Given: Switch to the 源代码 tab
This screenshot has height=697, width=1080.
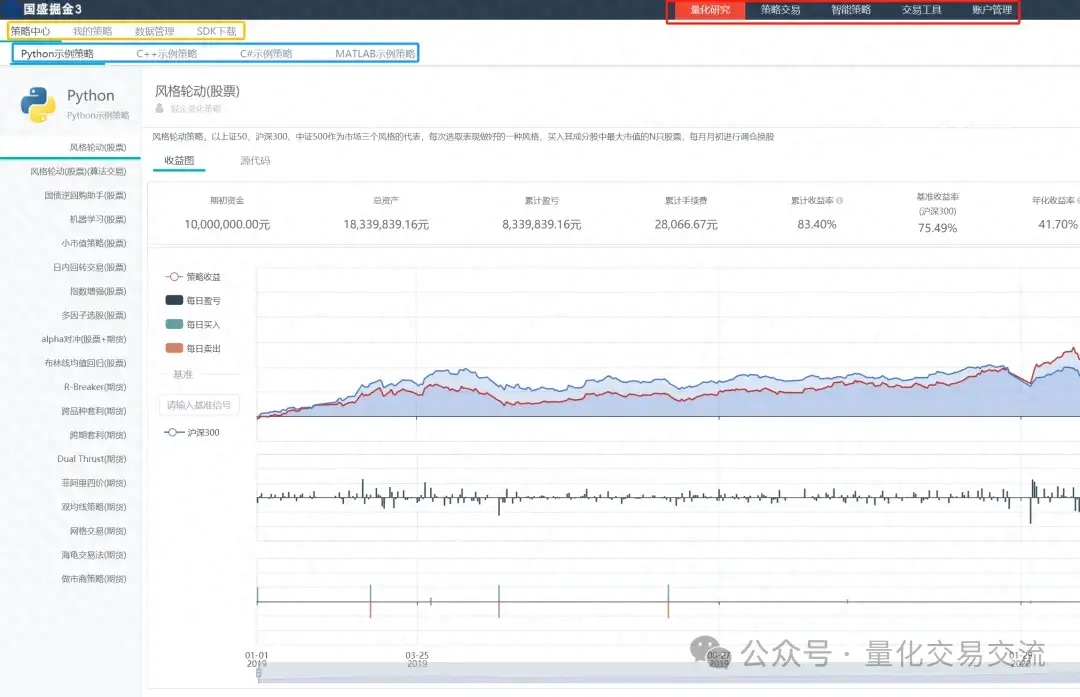Looking at the screenshot, I should pyautogui.click(x=255, y=160).
